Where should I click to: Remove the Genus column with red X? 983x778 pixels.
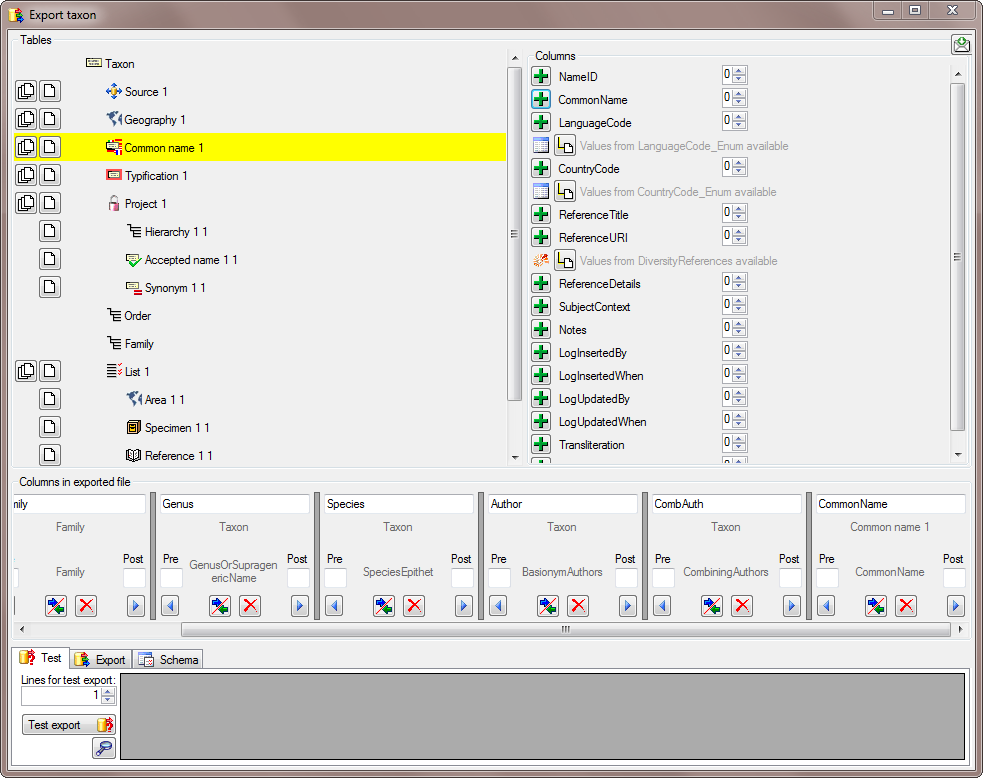click(x=250, y=605)
